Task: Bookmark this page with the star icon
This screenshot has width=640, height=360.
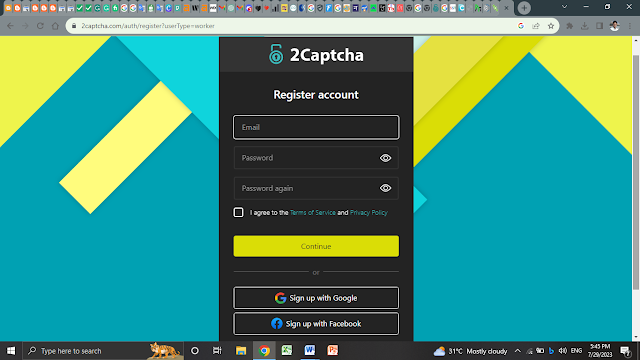Action: (551, 26)
